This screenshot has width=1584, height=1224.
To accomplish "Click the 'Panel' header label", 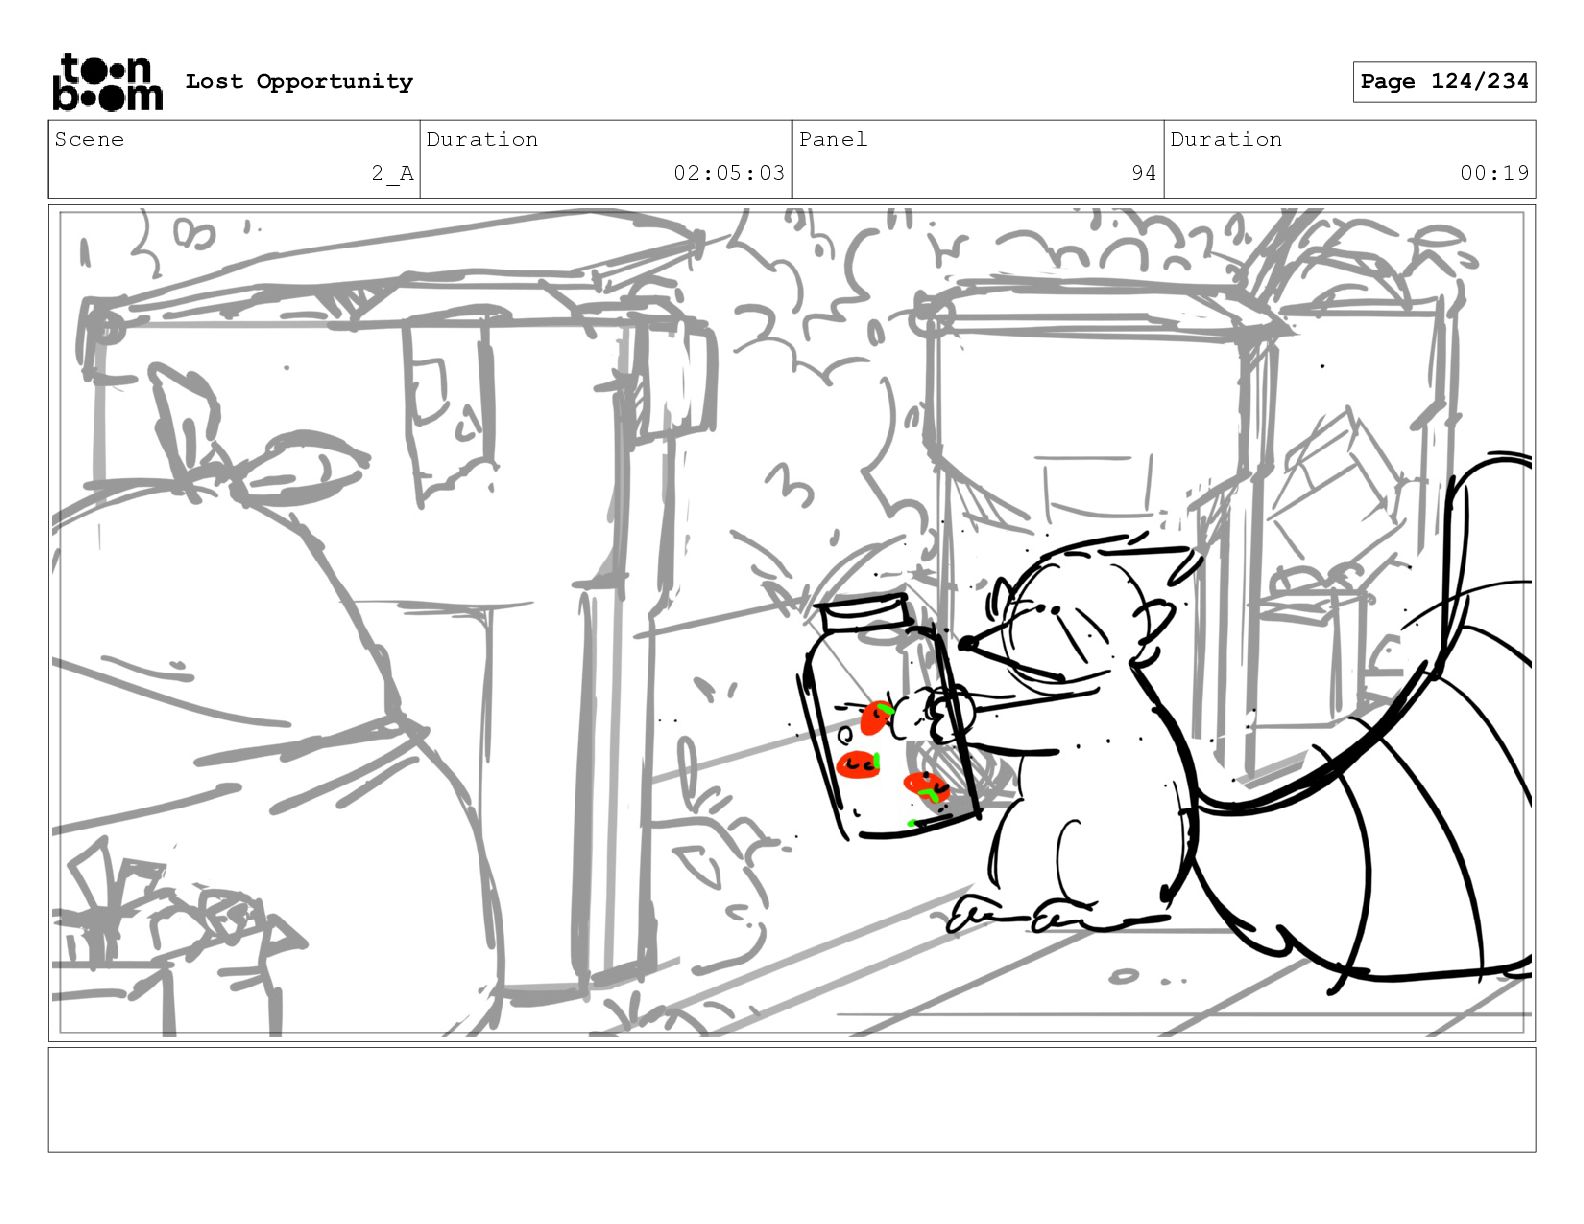I will pos(833,139).
